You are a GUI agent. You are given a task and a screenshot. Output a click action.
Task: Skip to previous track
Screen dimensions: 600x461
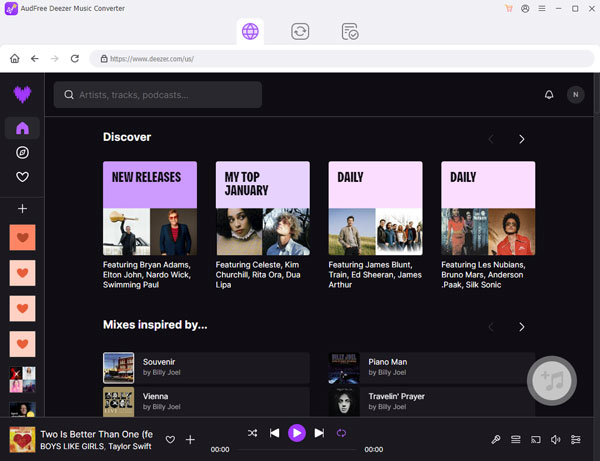click(x=274, y=433)
